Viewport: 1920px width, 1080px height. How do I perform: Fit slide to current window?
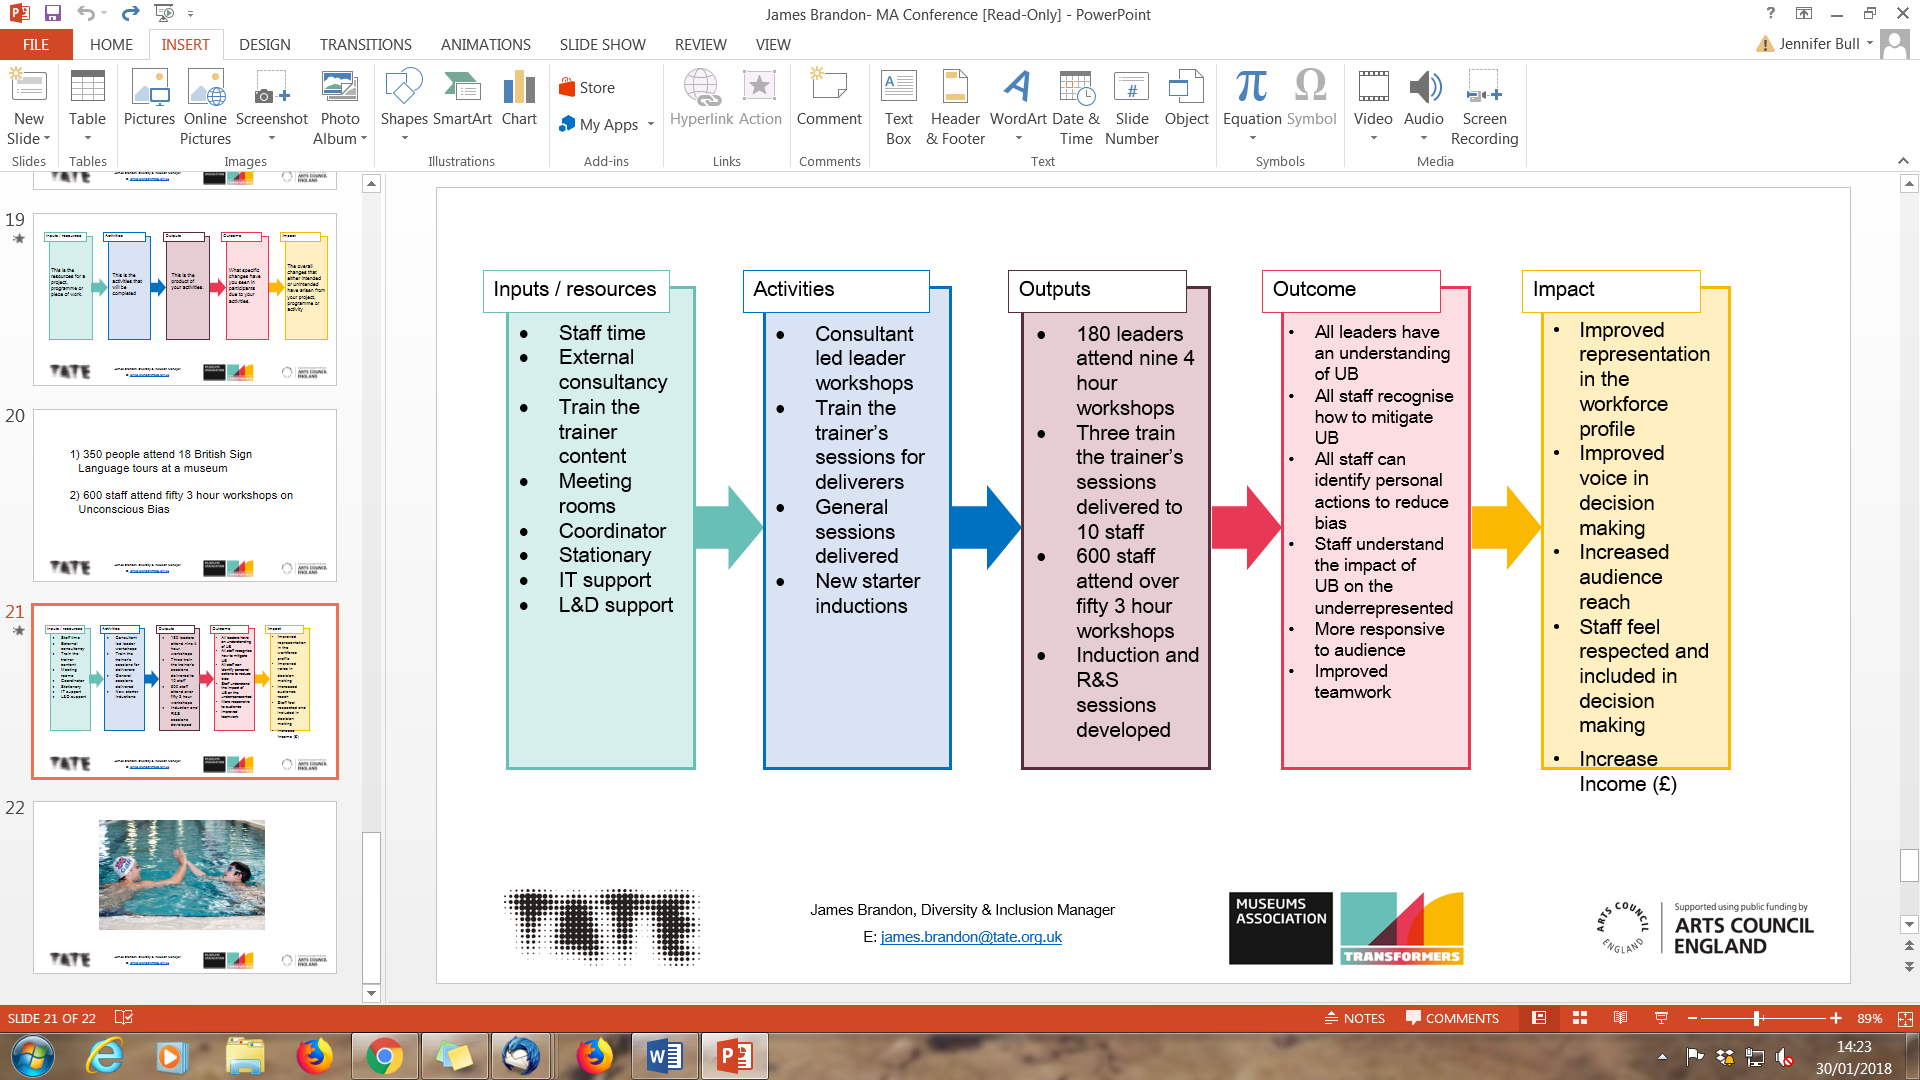click(x=1905, y=1018)
